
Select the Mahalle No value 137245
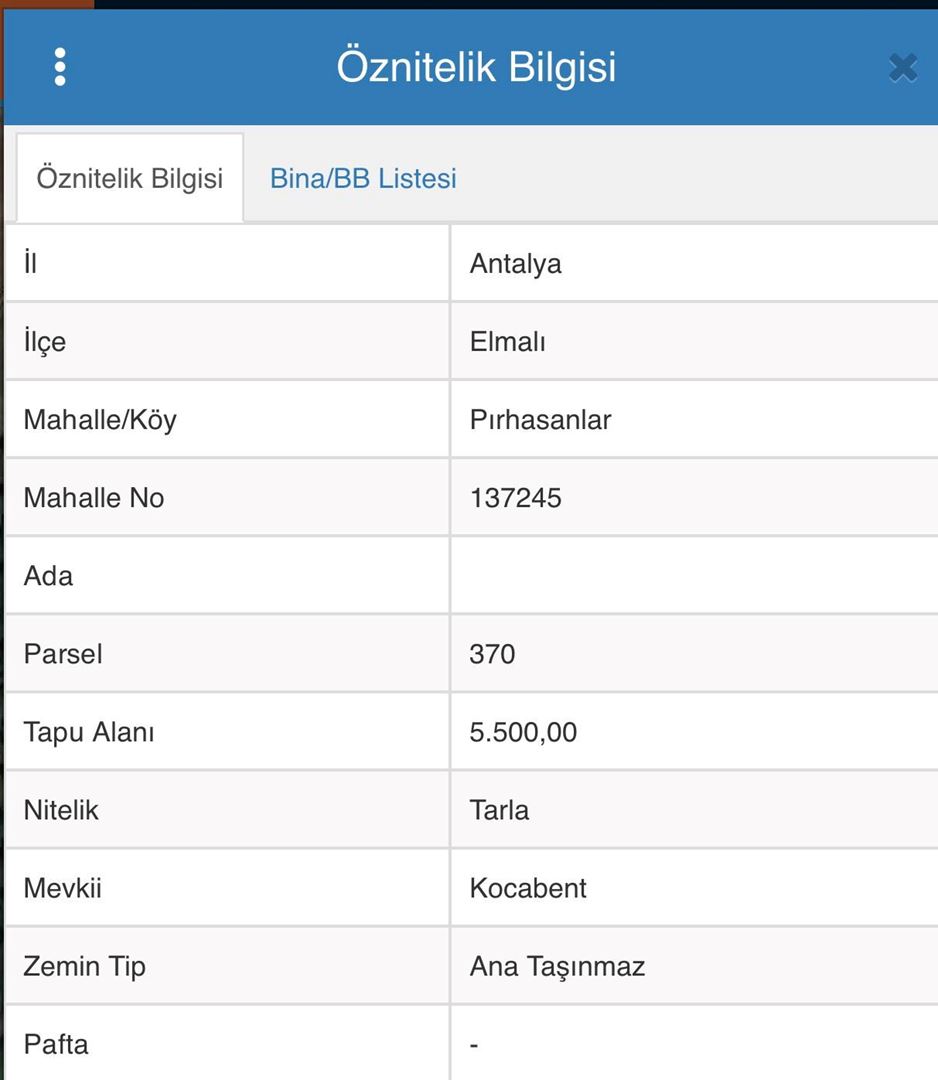[516, 498]
